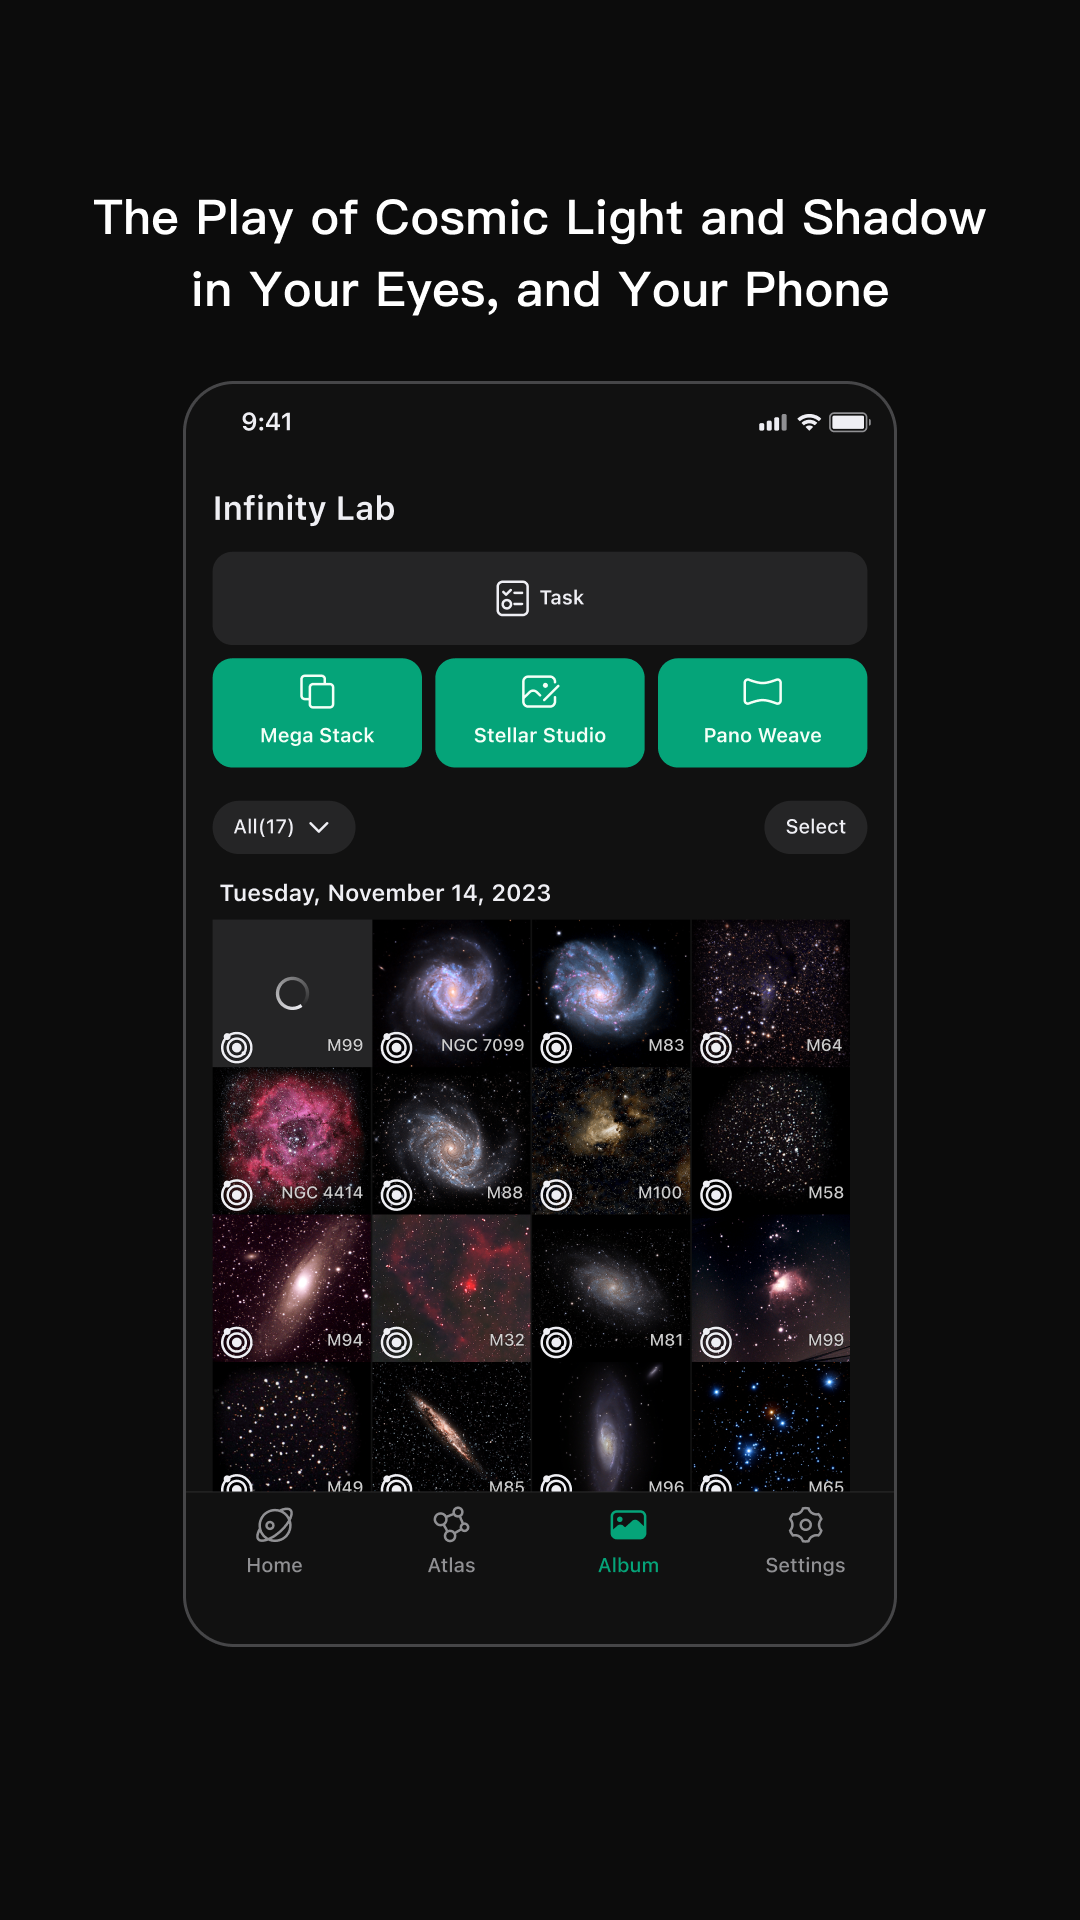This screenshot has height=1920, width=1080.
Task: Launch the Mega Stack tool
Action: [x=317, y=712]
